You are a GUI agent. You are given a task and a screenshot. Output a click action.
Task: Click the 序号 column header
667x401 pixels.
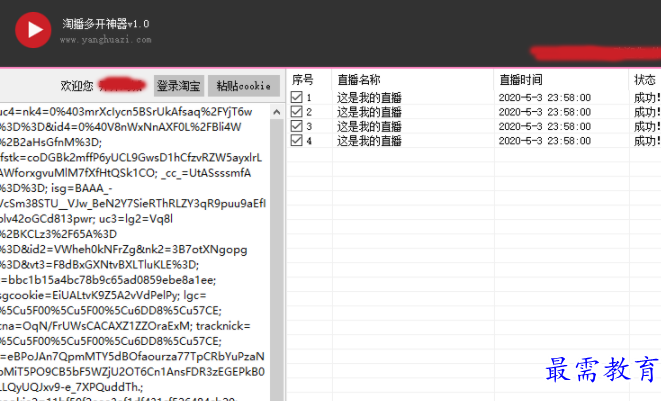pyautogui.click(x=302, y=80)
